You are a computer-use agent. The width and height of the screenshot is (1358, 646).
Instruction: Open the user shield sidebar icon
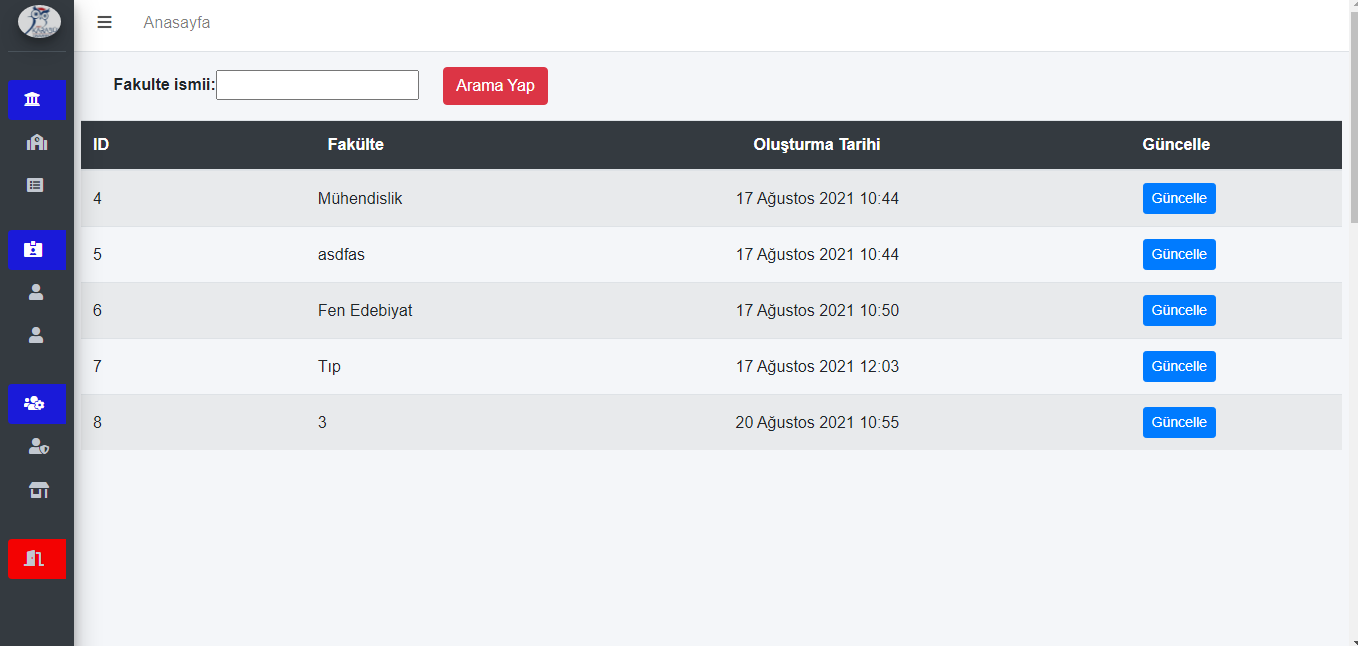coord(37,447)
